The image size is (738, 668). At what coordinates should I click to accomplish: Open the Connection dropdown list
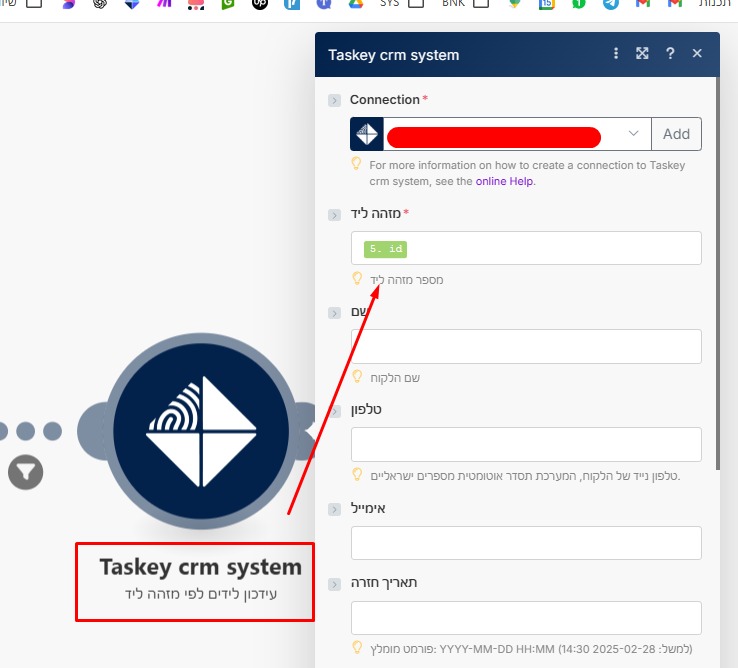coord(633,134)
